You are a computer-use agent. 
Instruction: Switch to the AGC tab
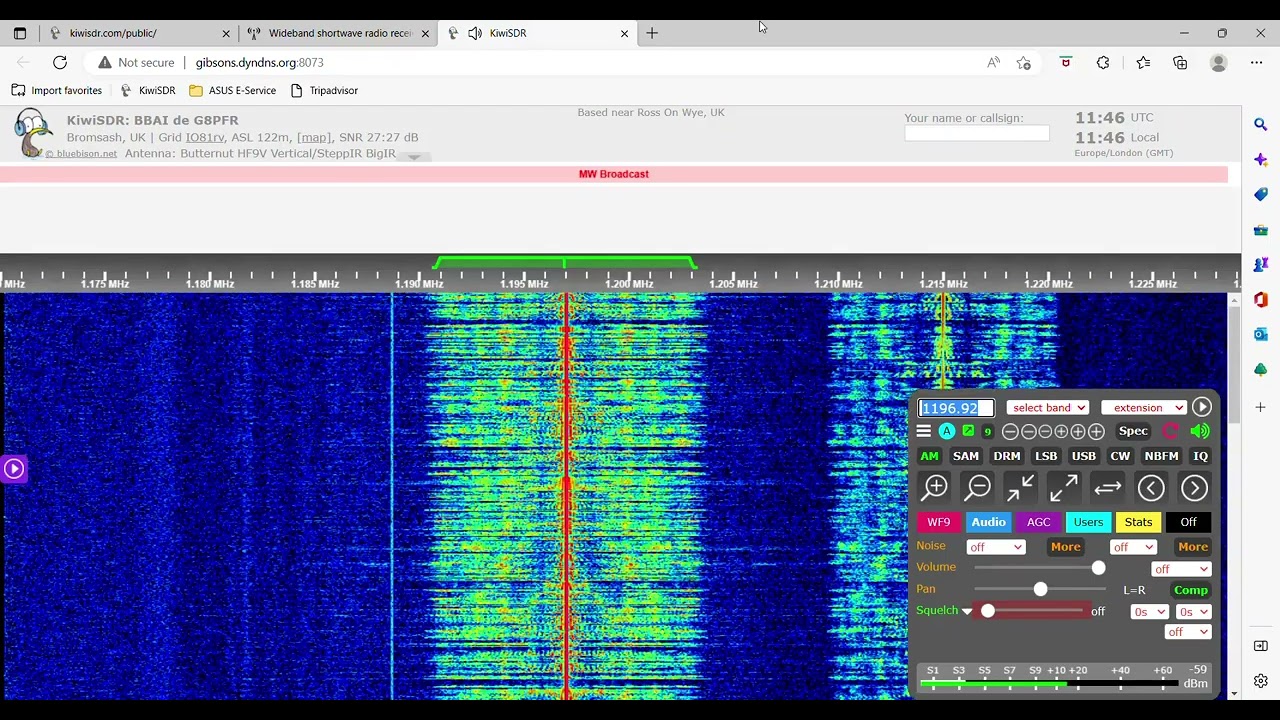[x=1038, y=522]
